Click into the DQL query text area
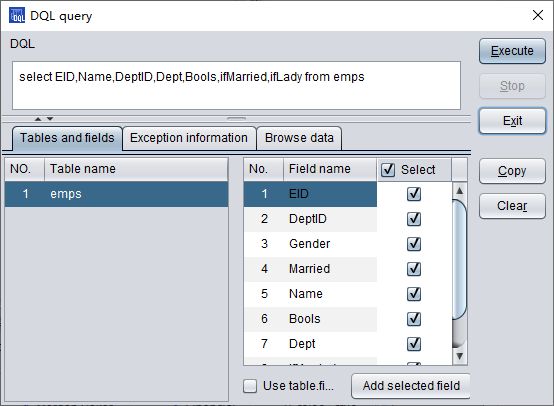The width and height of the screenshot is (554, 406). tap(236, 86)
